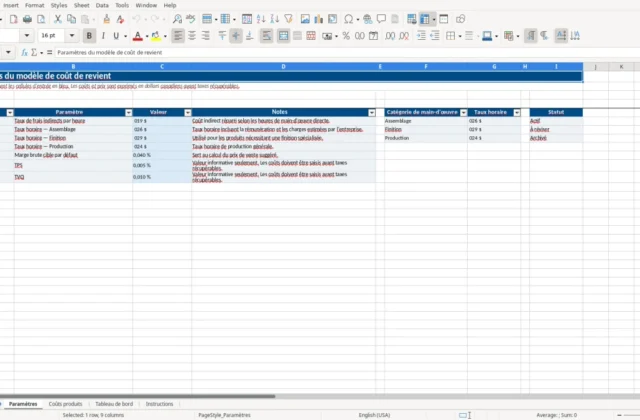Viewport: 640px width, 420px height.
Task: Open the Valeur column filter dropdown
Action: pyautogui.click(x=188, y=113)
